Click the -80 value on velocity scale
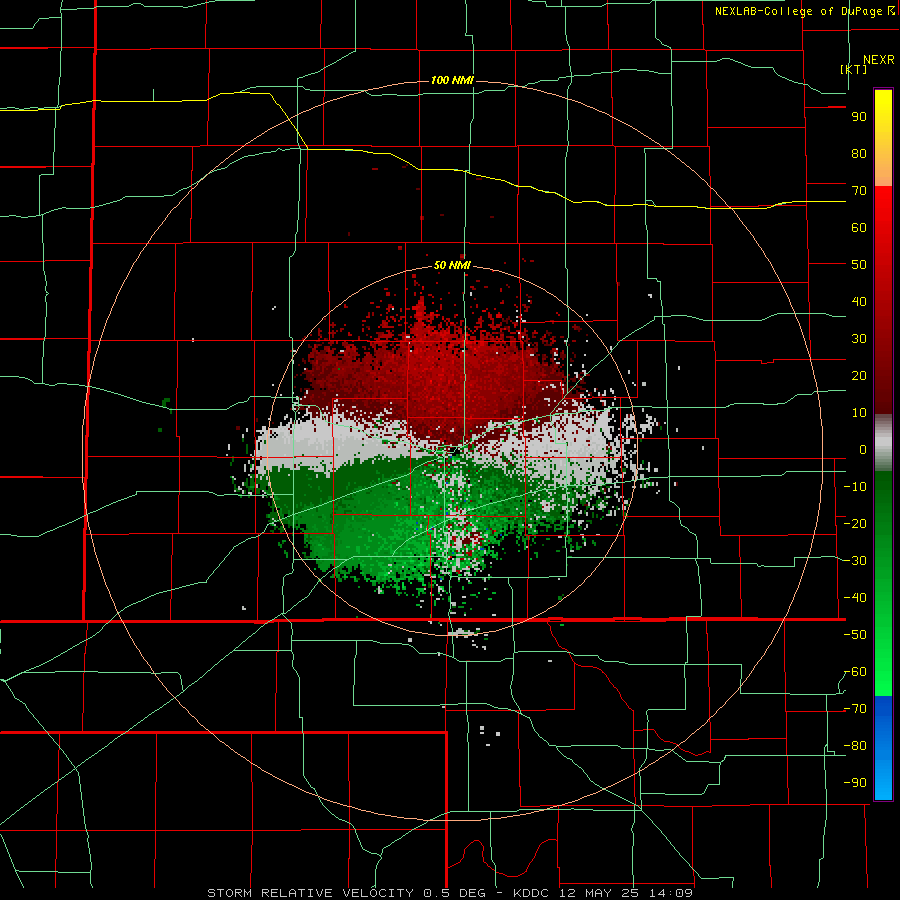The height and width of the screenshot is (900, 900). (855, 746)
